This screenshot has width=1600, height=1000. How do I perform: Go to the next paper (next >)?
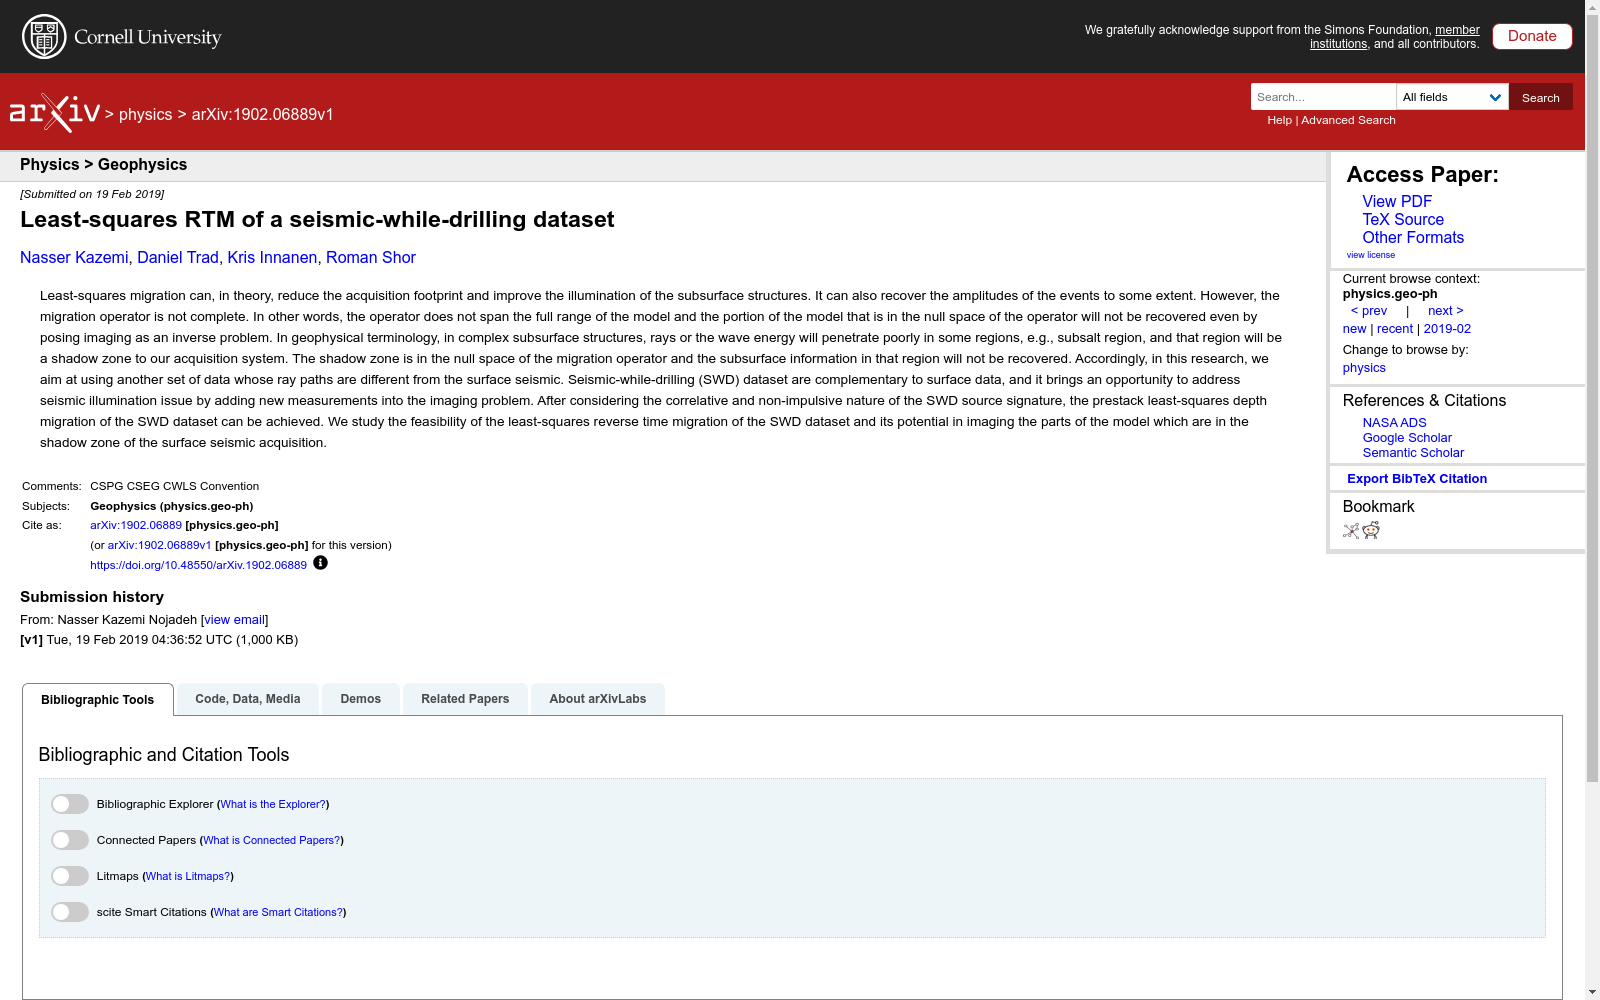coord(1446,311)
